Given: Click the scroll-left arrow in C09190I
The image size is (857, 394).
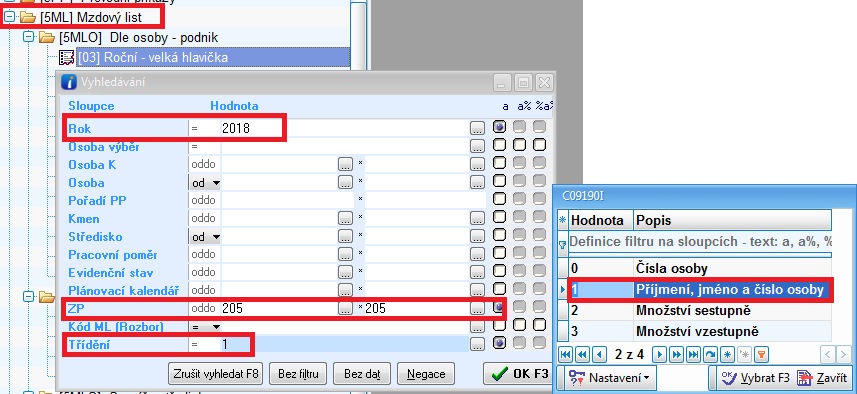Looking at the screenshot, I should (x=827, y=355).
